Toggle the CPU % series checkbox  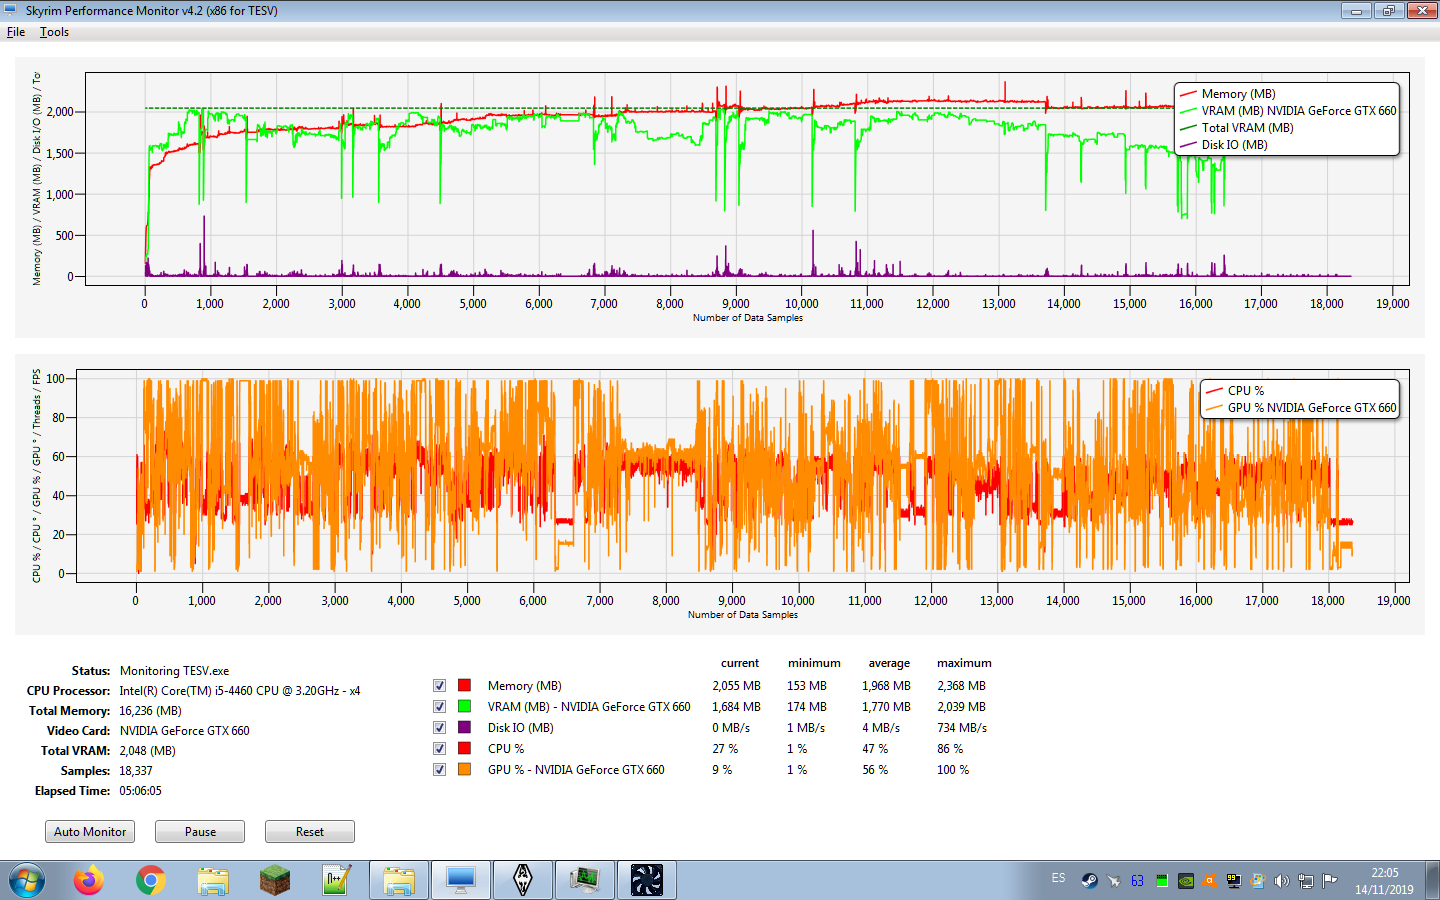click(x=439, y=749)
